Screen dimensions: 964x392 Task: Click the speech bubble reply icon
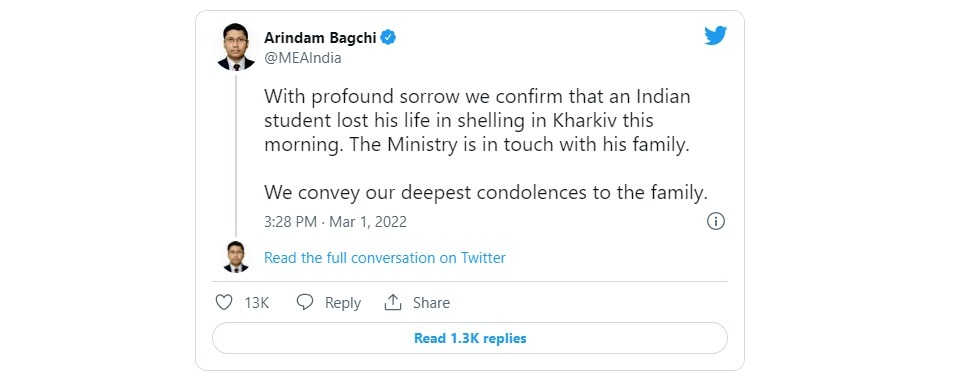click(305, 302)
